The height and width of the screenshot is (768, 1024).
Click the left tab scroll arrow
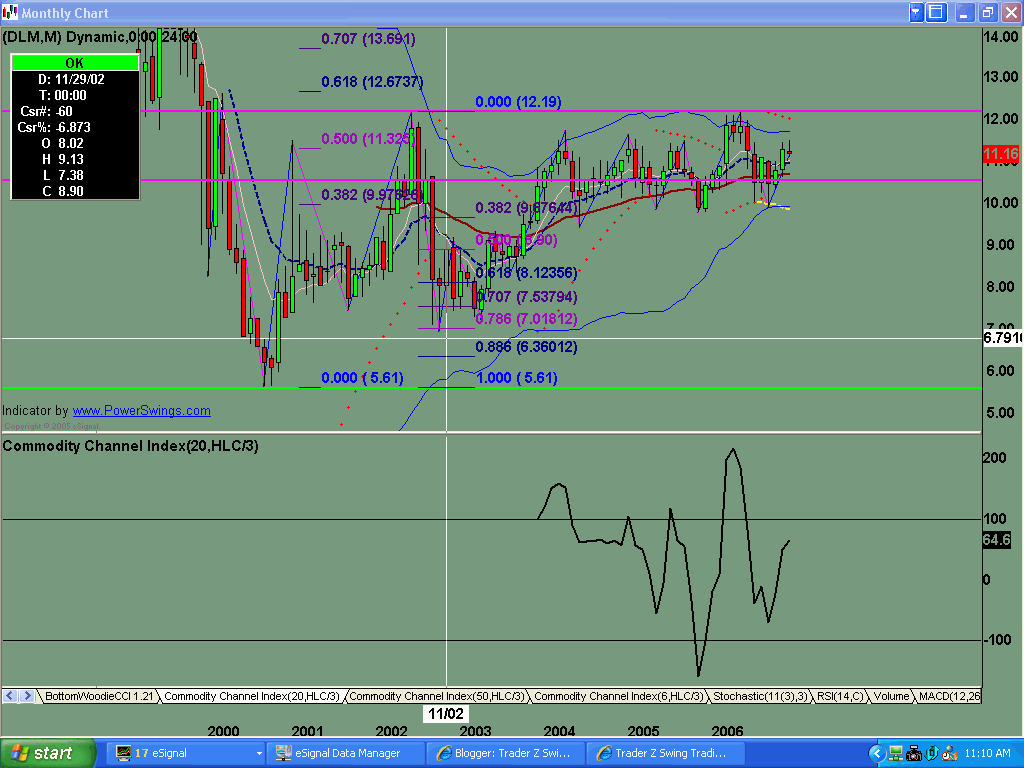(x=10, y=696)
